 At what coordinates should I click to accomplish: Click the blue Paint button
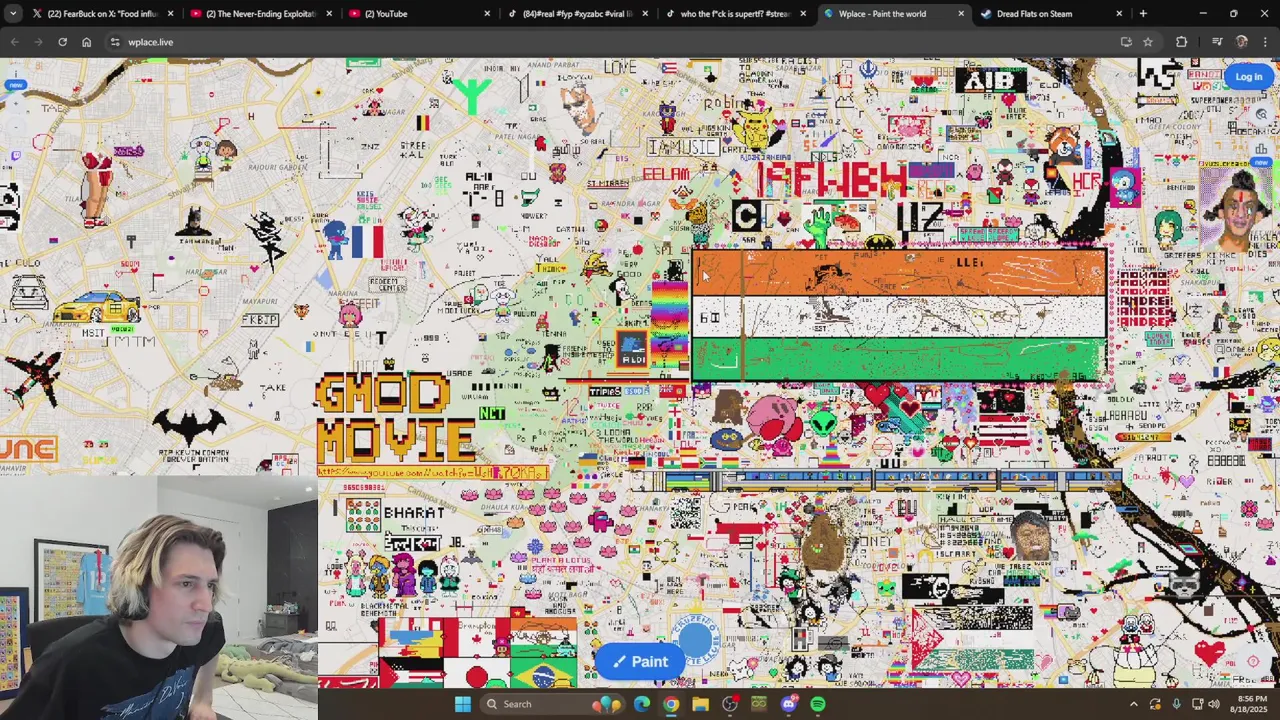640,661
